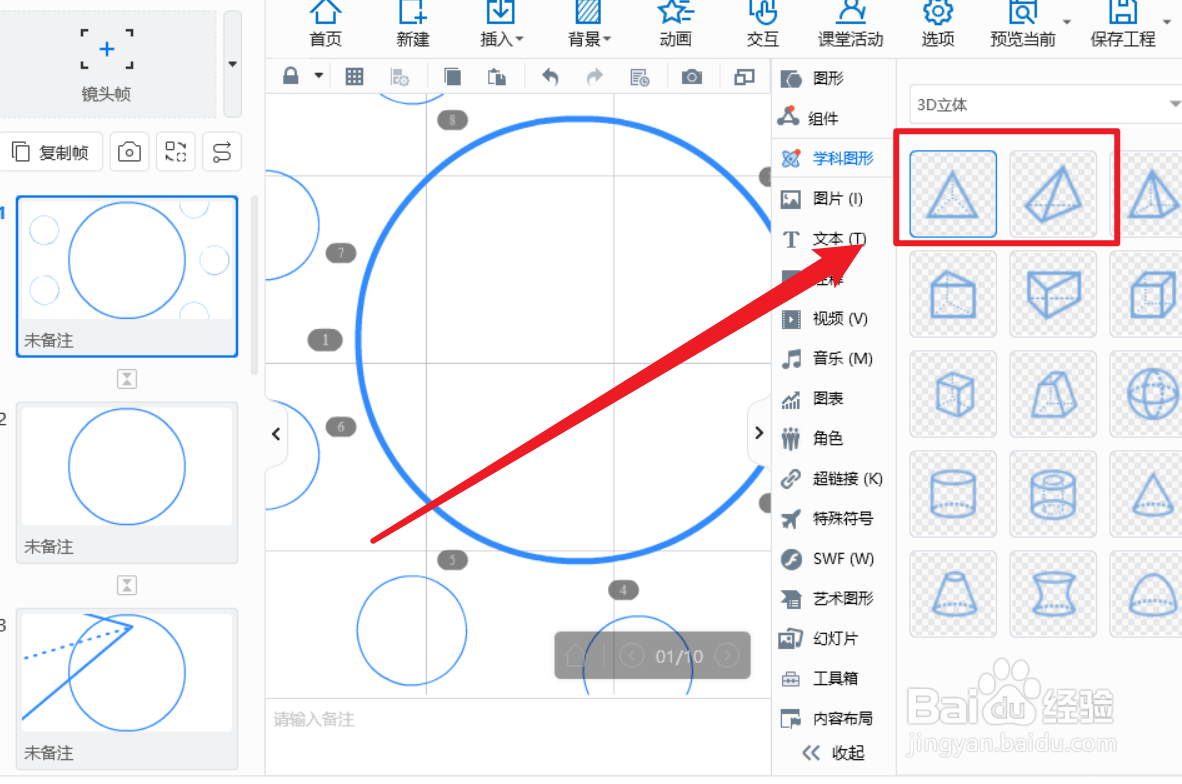Create a new project with 新建
Image resolution: width=1182 pixels, height=784 pixels.
pyautogui.click(x=412, y=24)
